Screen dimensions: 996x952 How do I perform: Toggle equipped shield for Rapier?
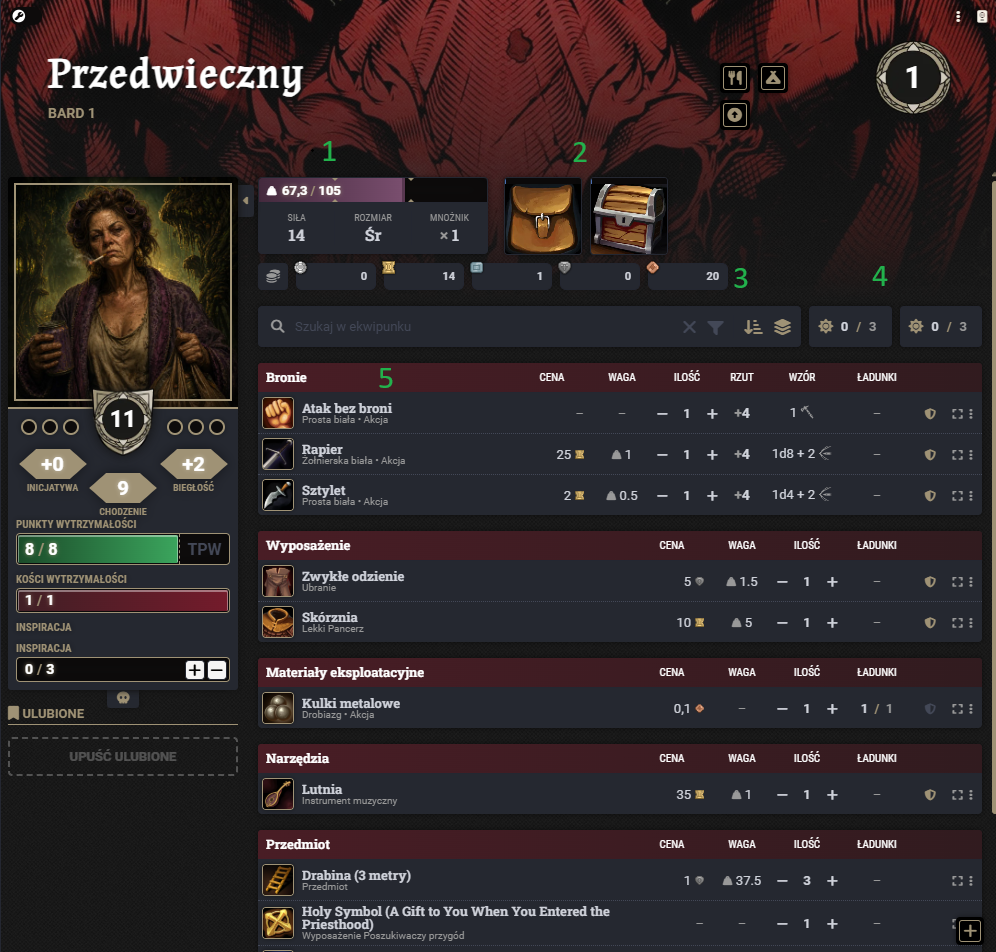[x=930, y=455]
